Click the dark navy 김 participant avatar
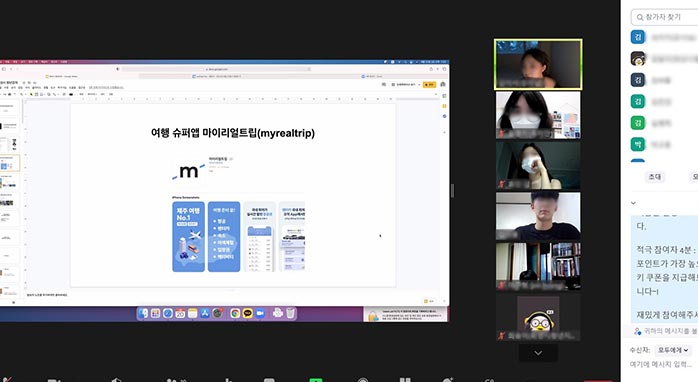Screen dimensions: 698x382 [638, 80]
